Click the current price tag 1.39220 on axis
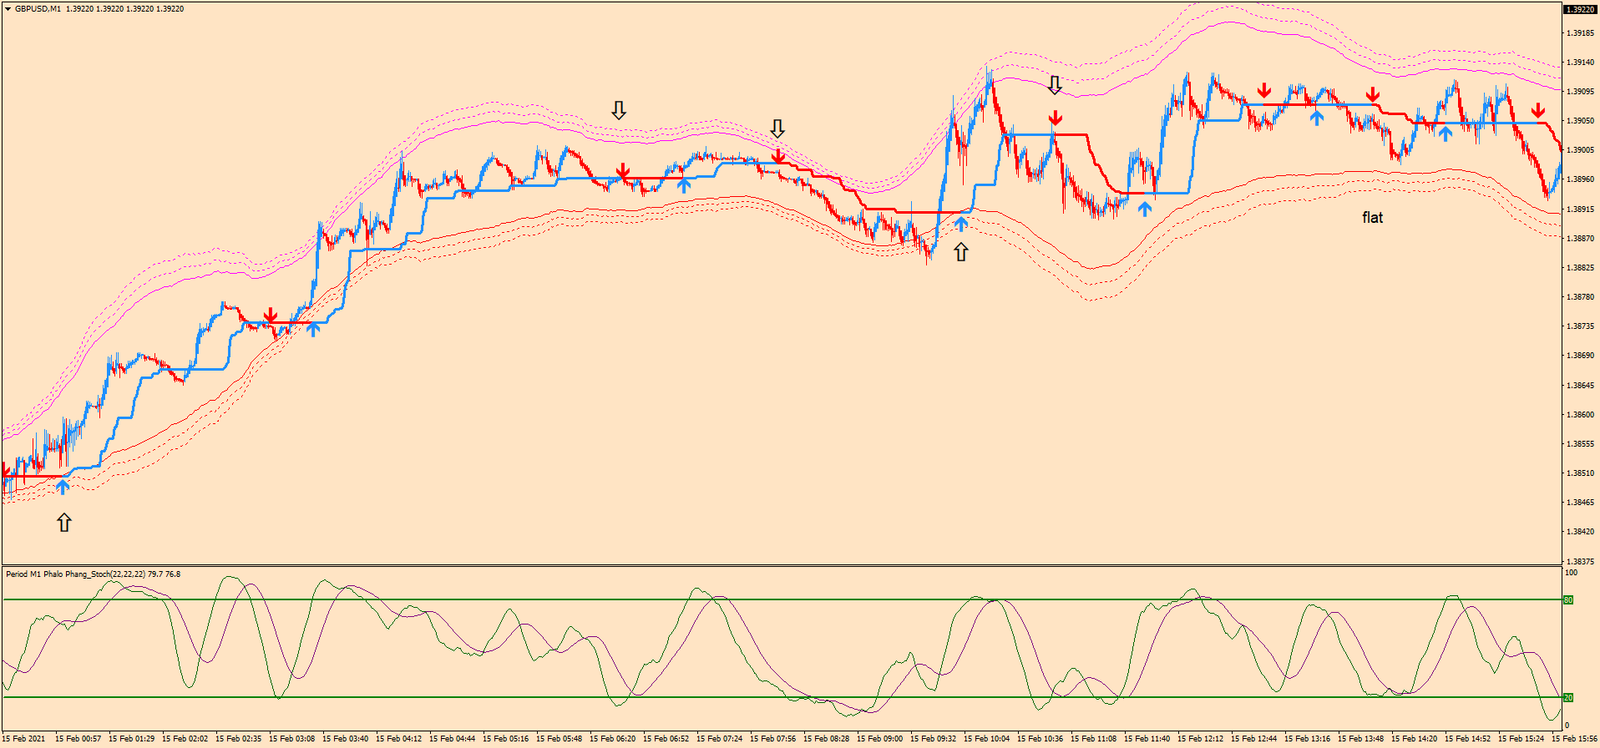The image size is (1600, 748). click(x=1579, y=9)
